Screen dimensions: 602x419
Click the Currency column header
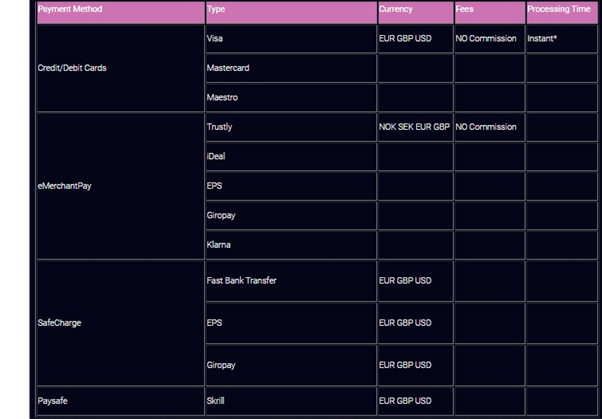coord(415,12)
